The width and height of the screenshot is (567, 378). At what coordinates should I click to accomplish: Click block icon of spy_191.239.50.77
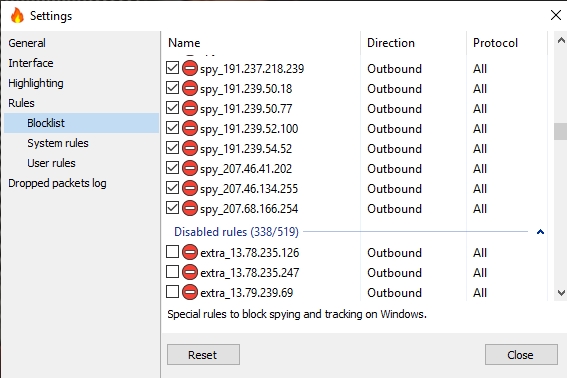190,108
